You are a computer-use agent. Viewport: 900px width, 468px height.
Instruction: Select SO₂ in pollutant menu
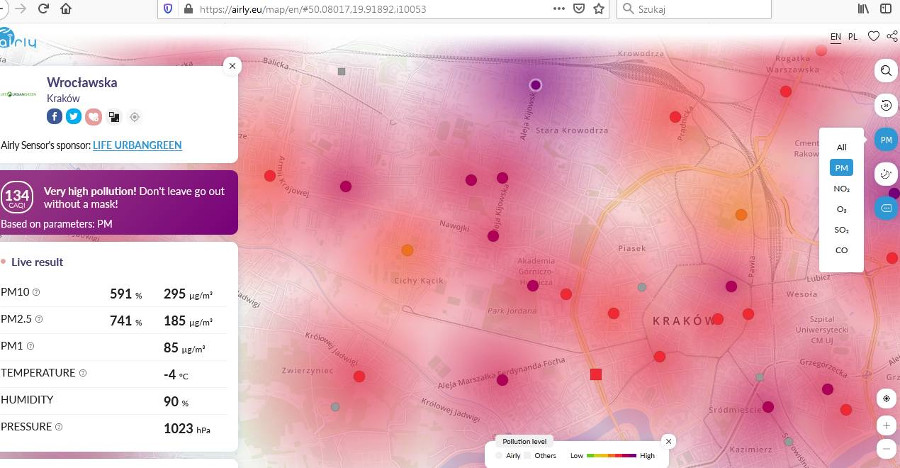pos(841,230)
